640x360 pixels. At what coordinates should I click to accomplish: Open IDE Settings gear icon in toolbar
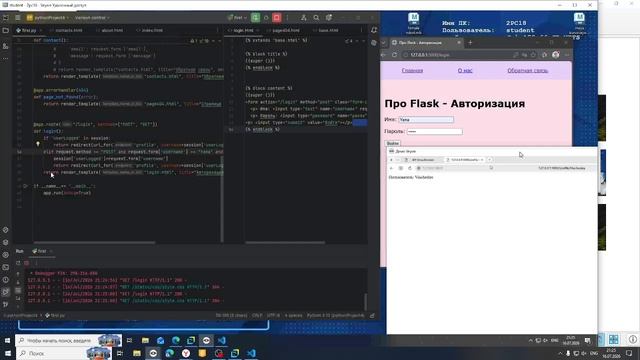329,18
